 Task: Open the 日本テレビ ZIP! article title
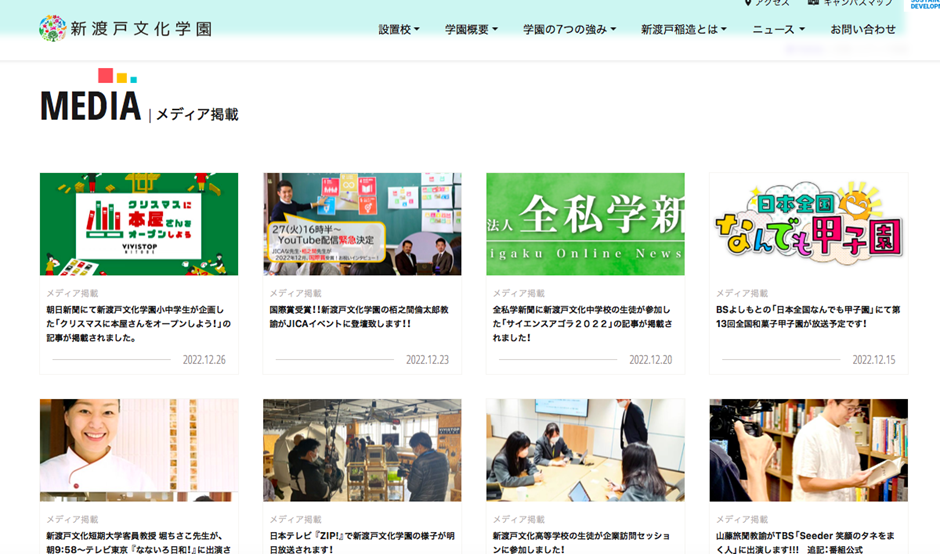[x=361, y=542]
